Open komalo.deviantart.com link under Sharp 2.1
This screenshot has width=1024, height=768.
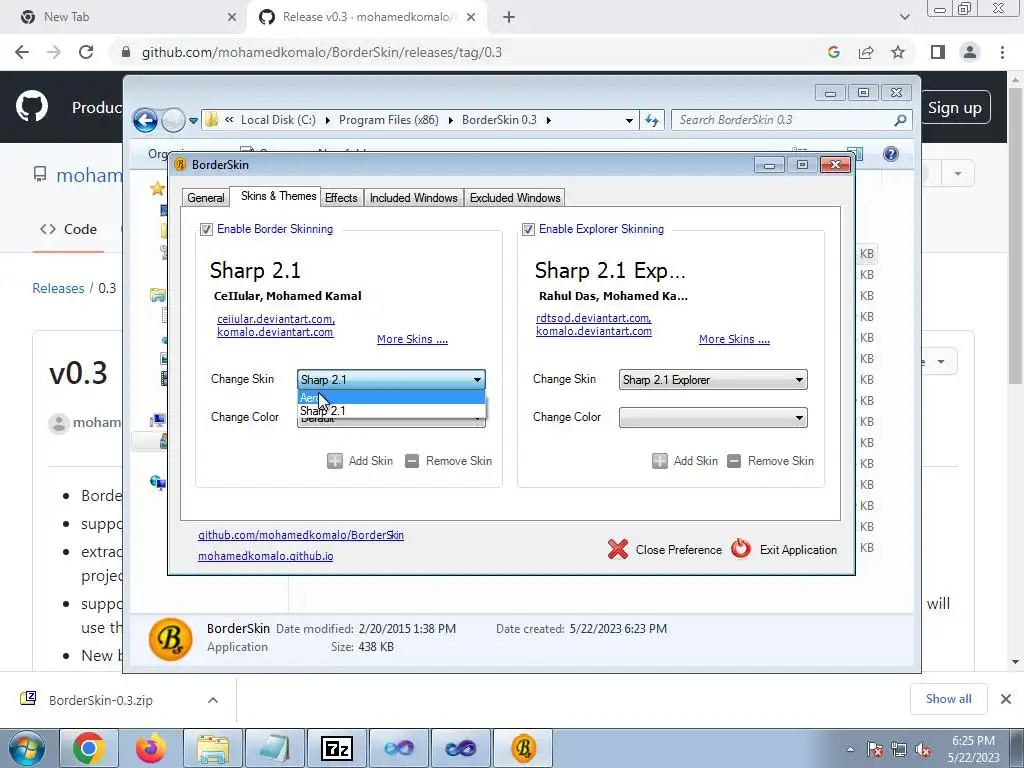pyautogui.click(x=275, y=332)
